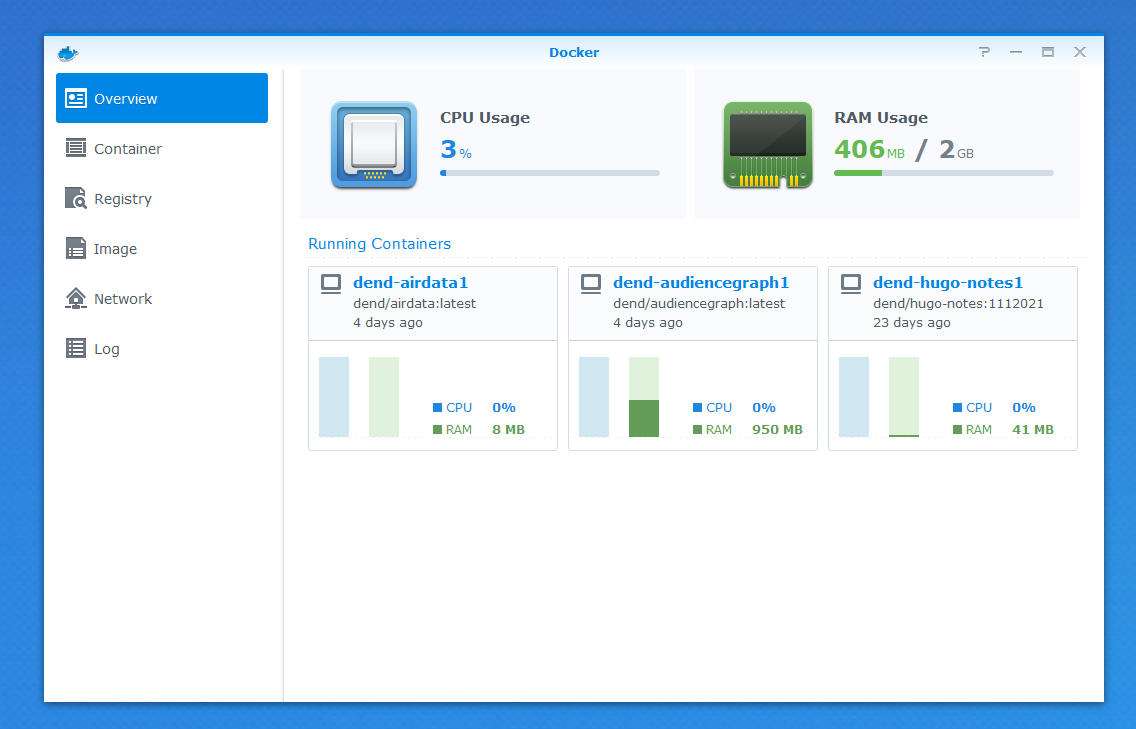Viewport: 1136px width, 729px height.
Task: Click the CPU usage progress bar
Action: [x=550, y=173]
